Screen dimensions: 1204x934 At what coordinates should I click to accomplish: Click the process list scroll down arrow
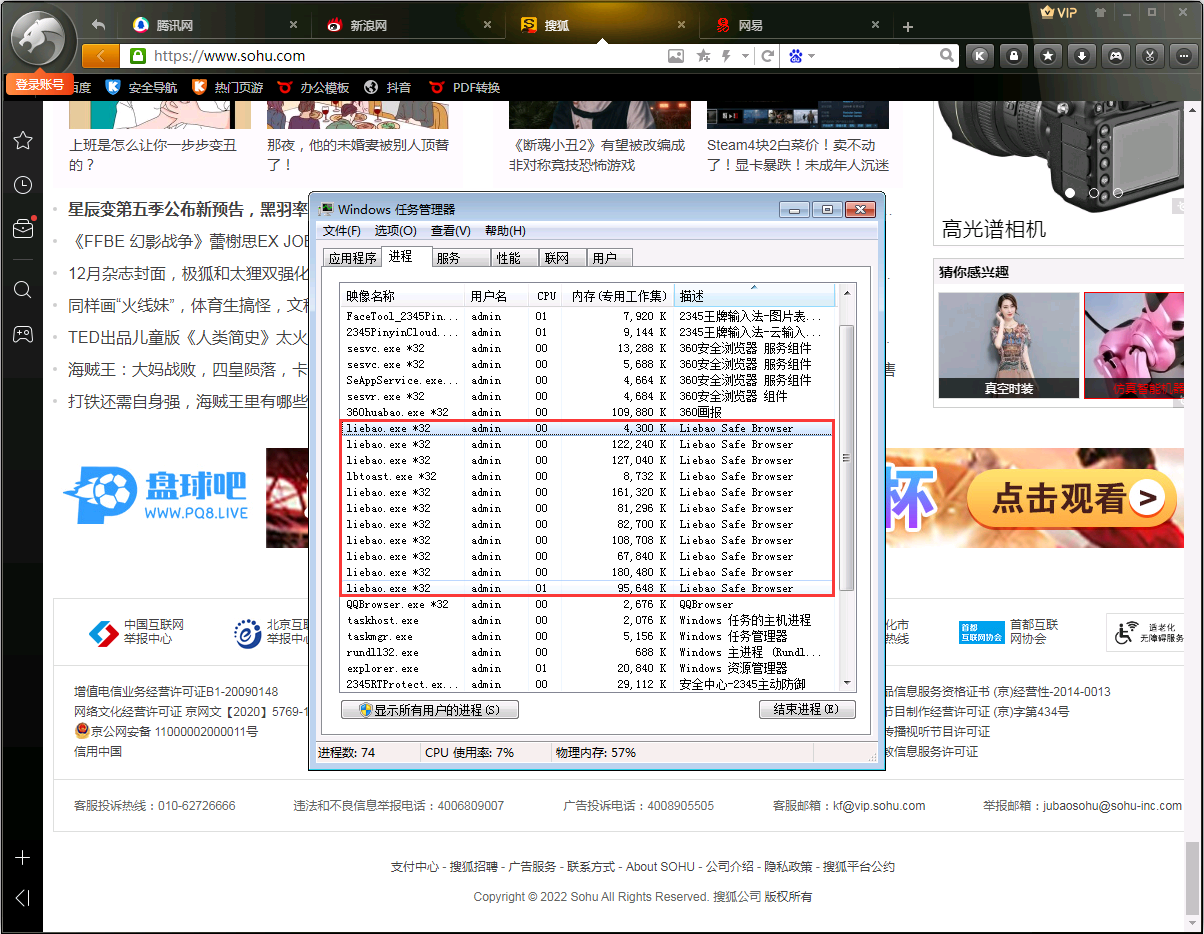click(846, 684)
